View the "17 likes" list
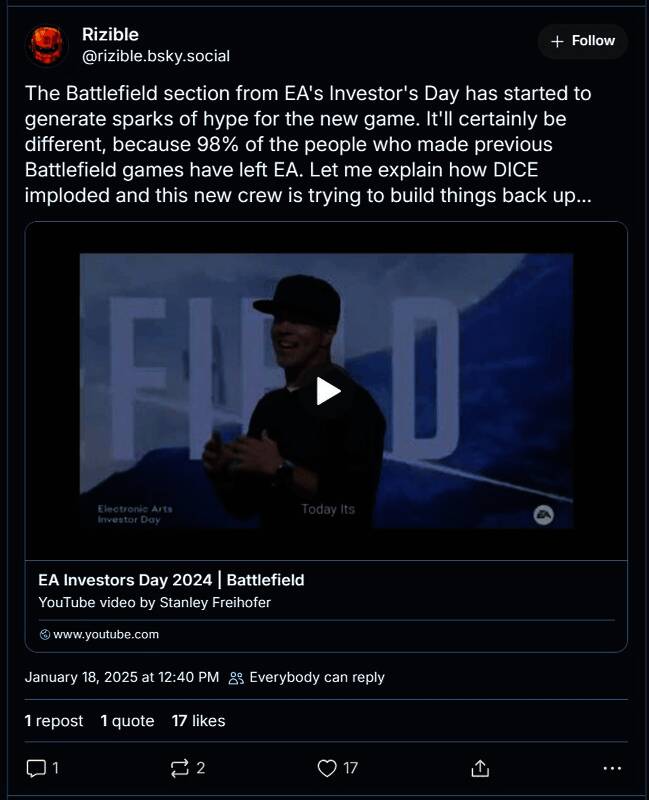 click(198, 720)
